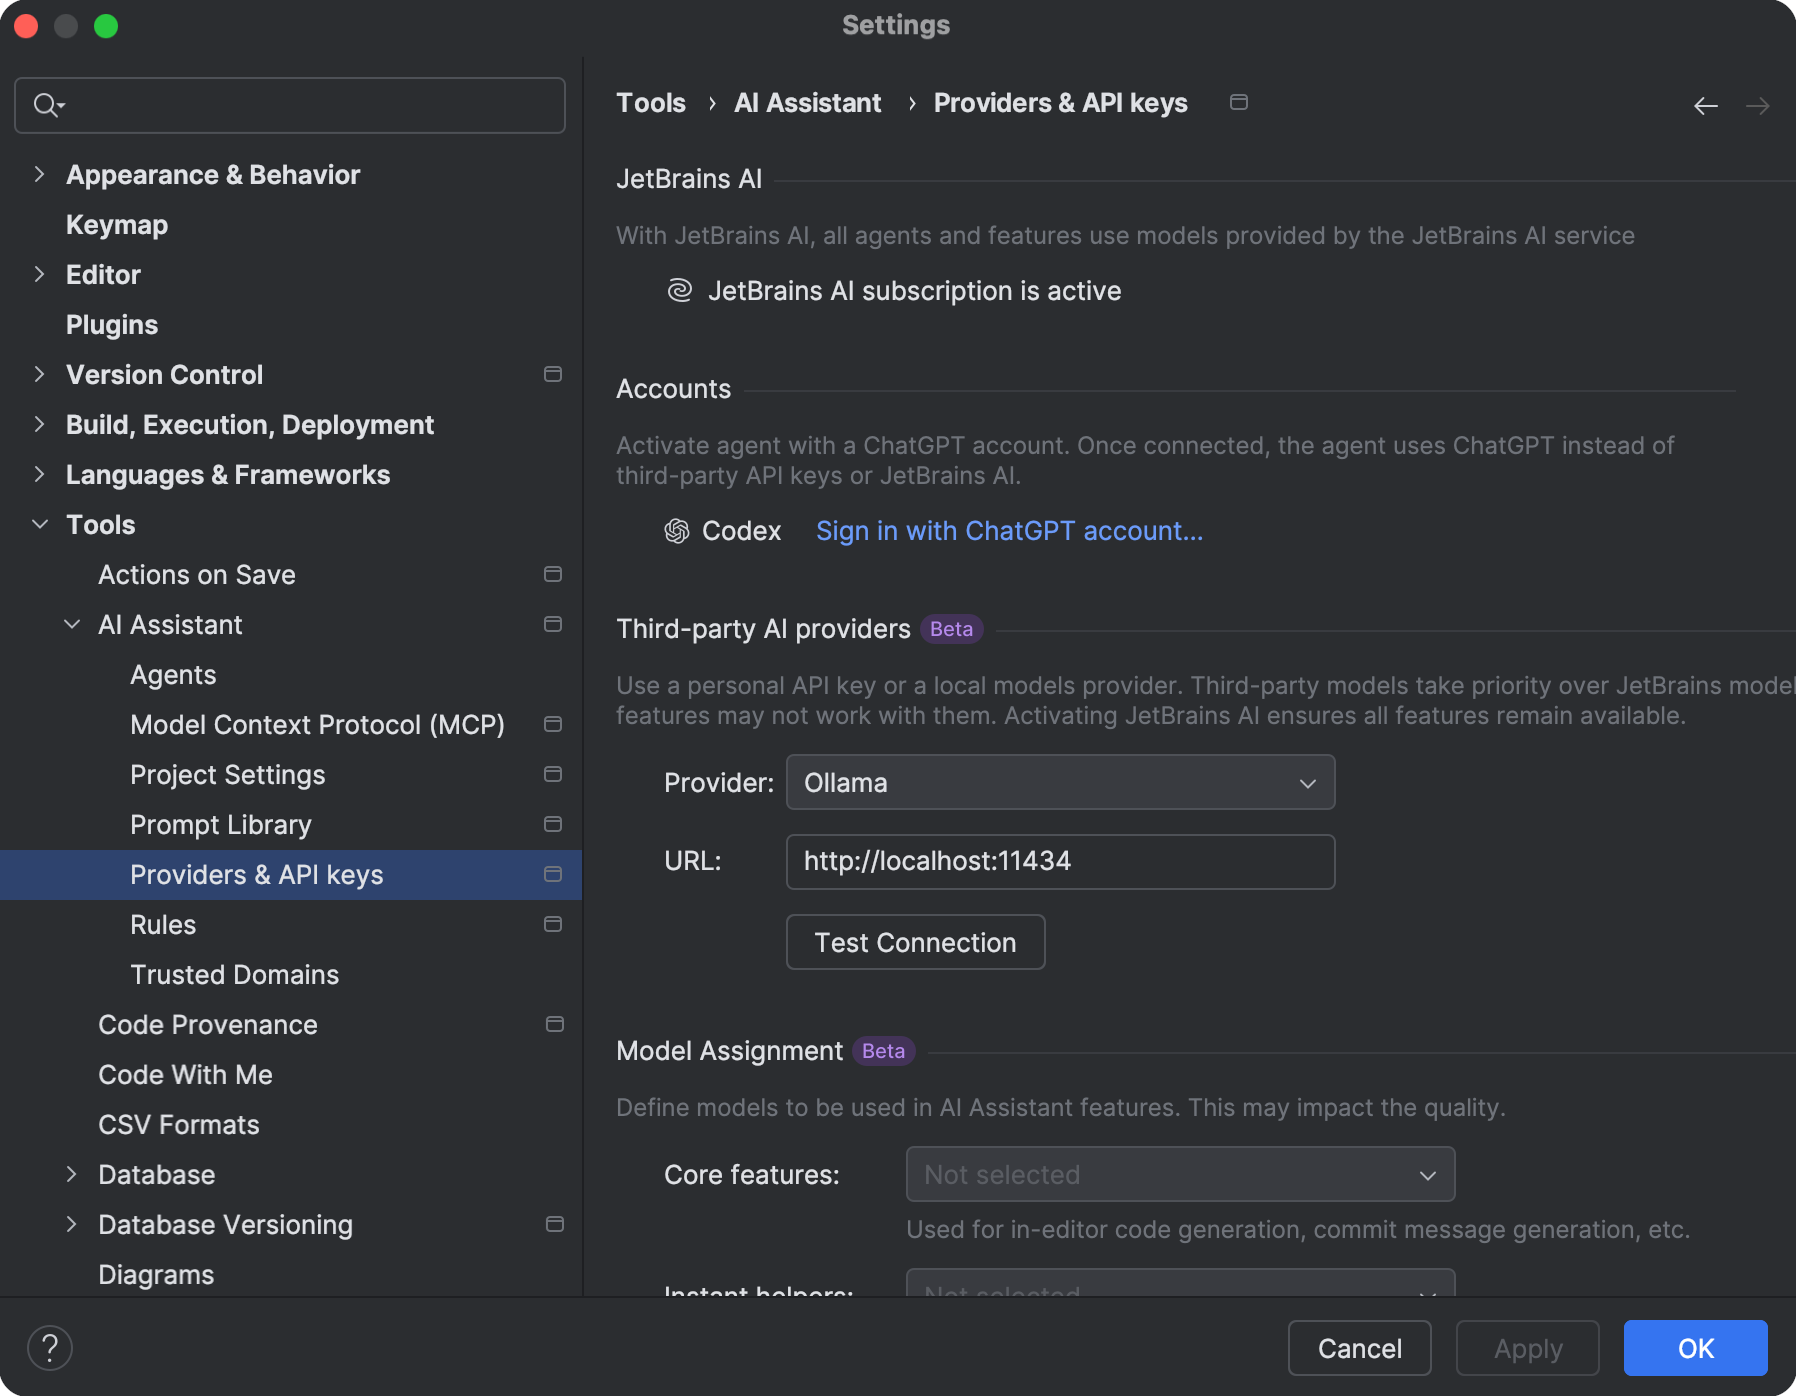The height and width of the screenshot is (1396, 1796).
Task: Select Code With Me in the tree
Action: (186, 1075)
